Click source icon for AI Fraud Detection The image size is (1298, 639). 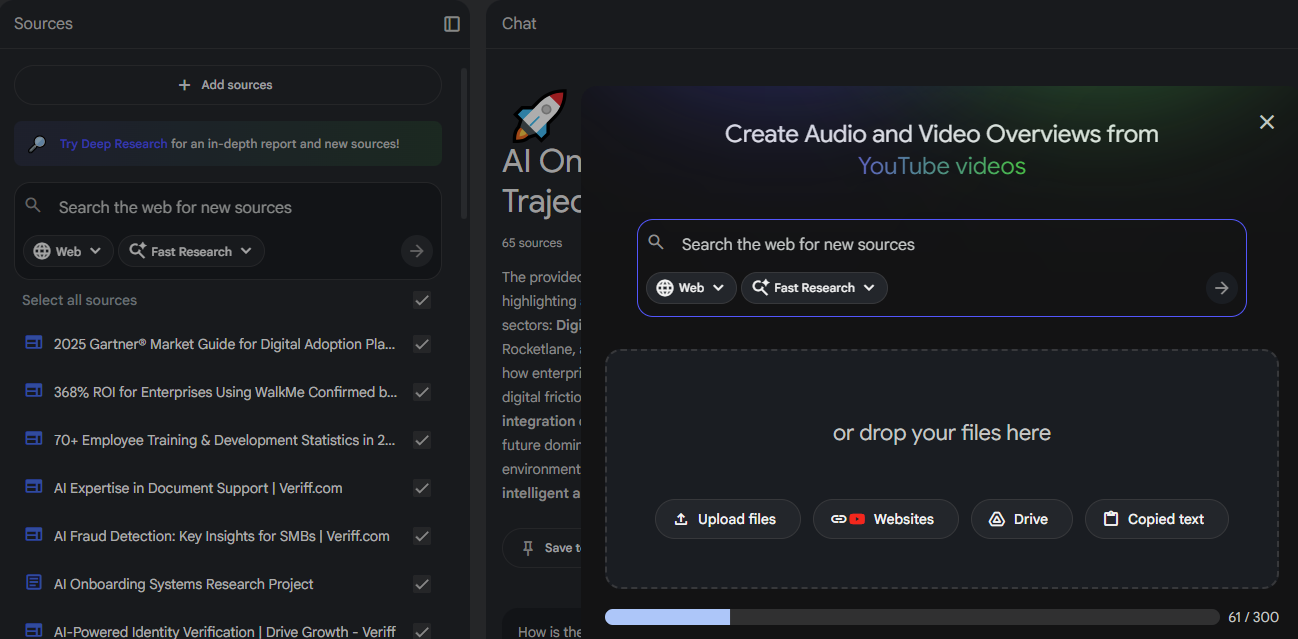click(x=34, y=535)
